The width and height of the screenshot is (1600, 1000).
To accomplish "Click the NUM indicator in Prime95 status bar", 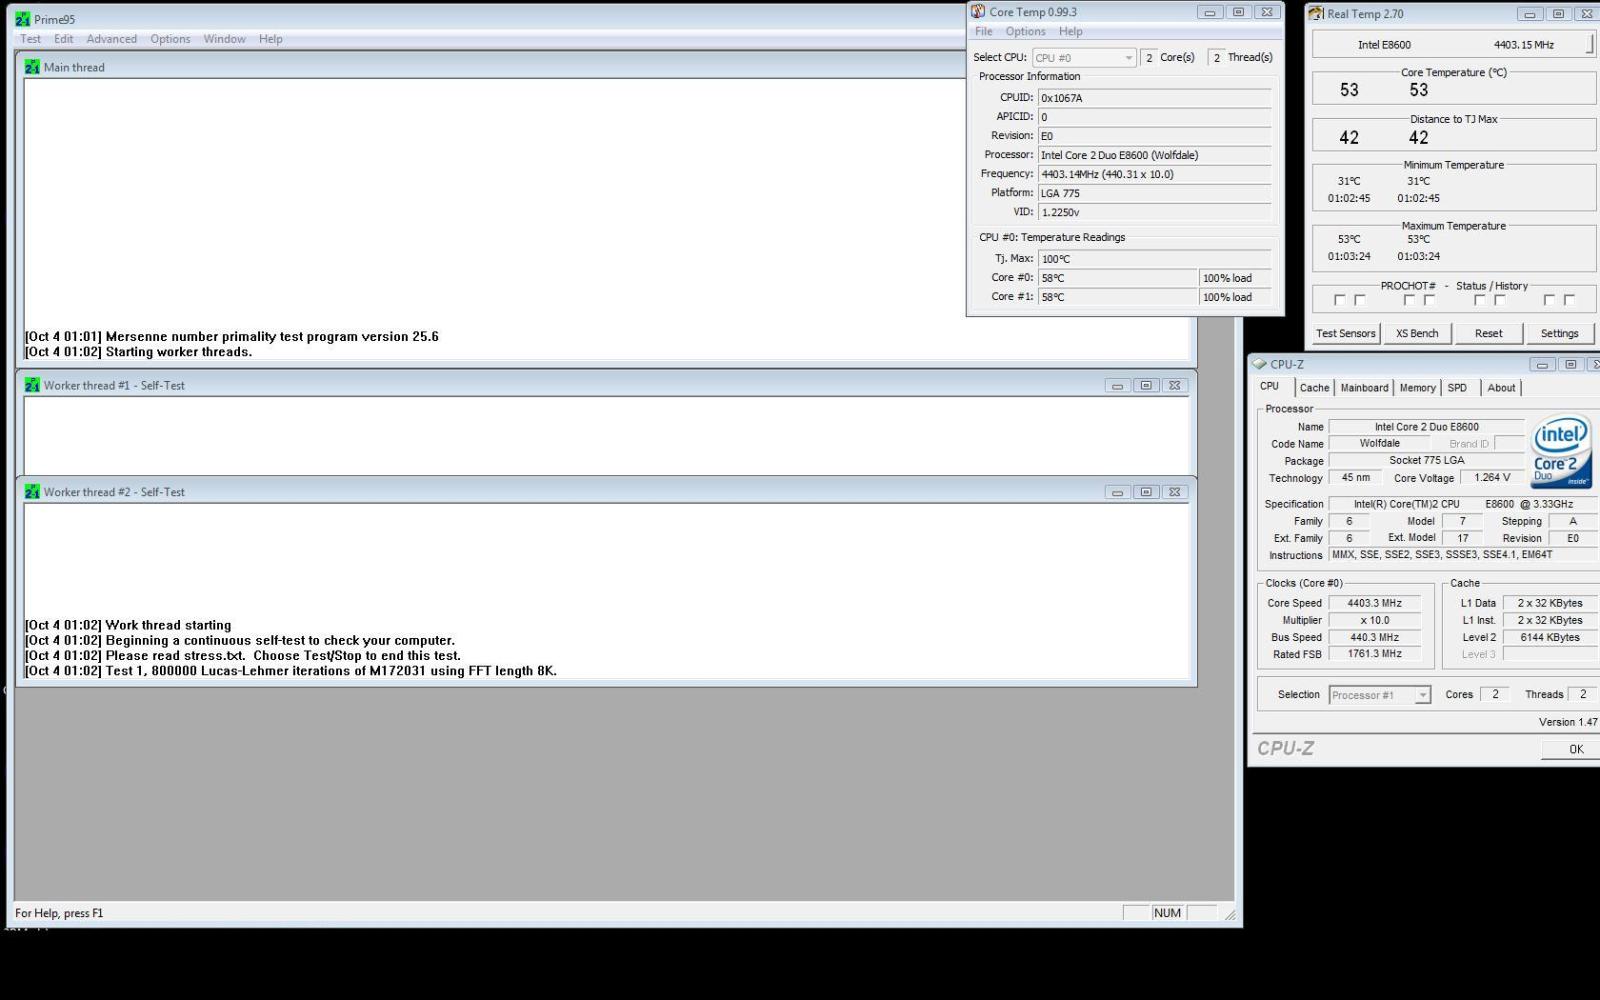I will tap(1167, 913).
